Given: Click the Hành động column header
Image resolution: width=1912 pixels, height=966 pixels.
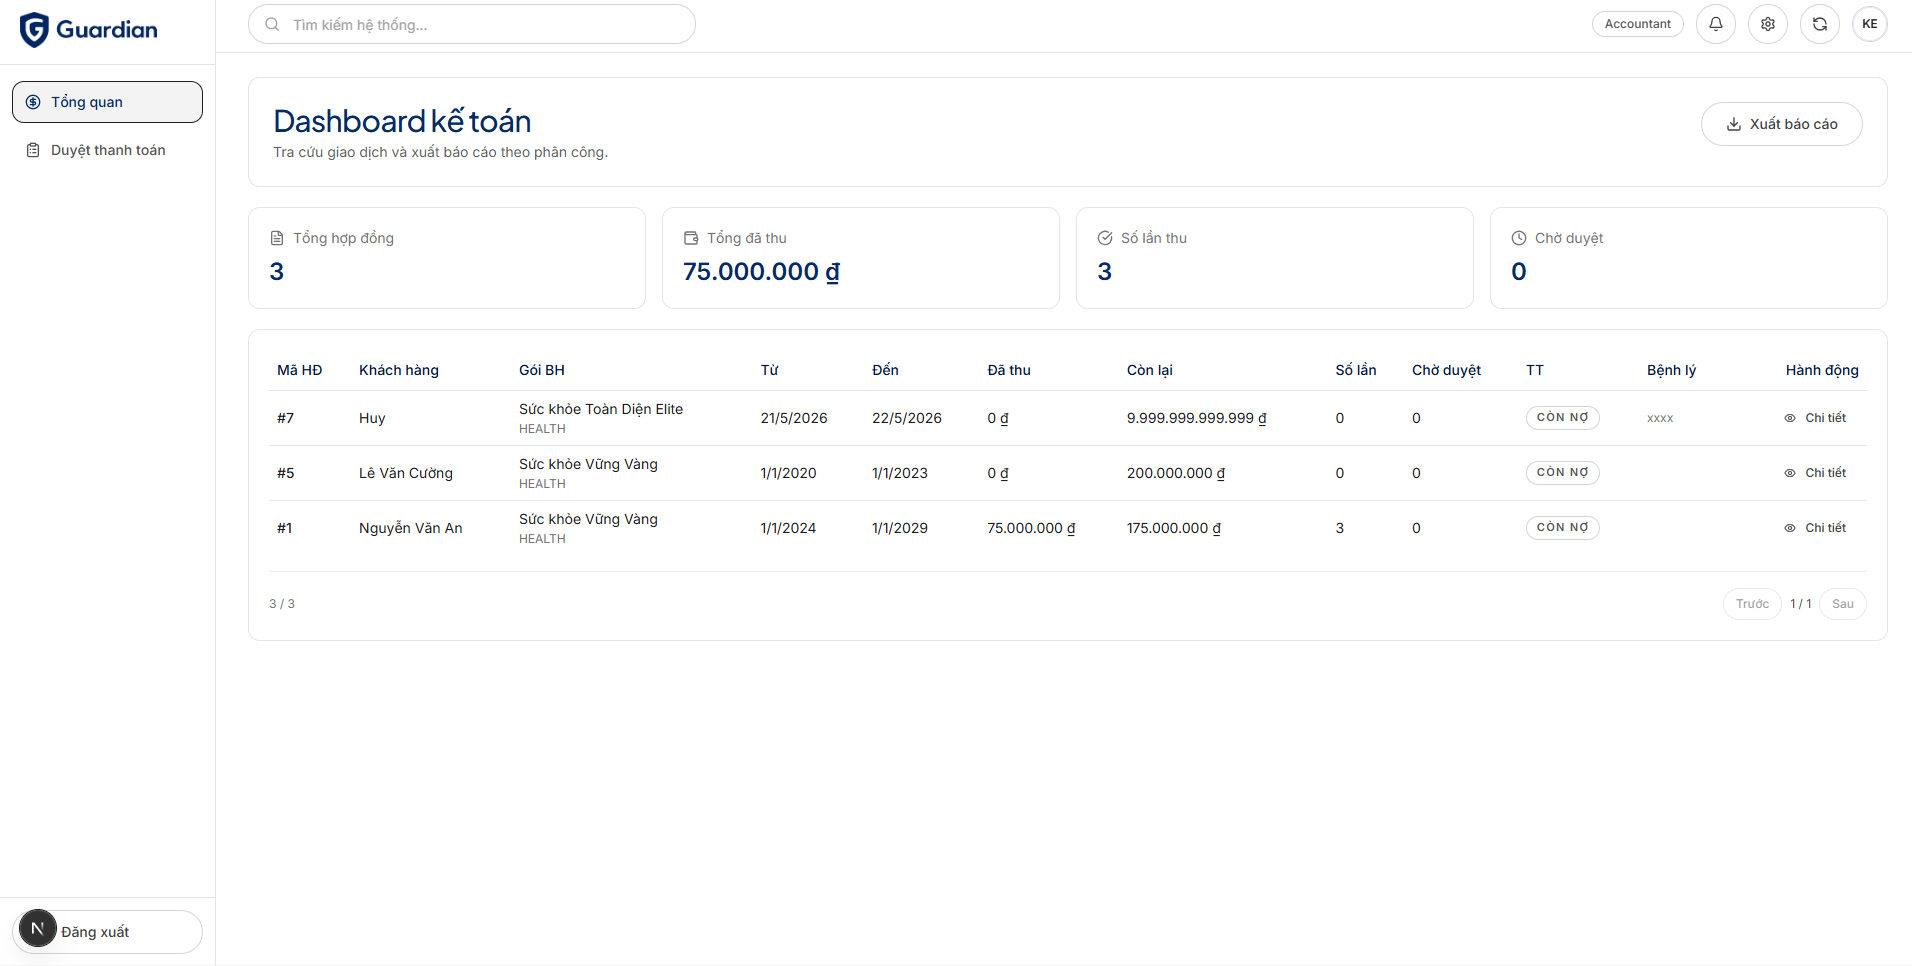Looking at the screenshot, I should pos(1822,370).
